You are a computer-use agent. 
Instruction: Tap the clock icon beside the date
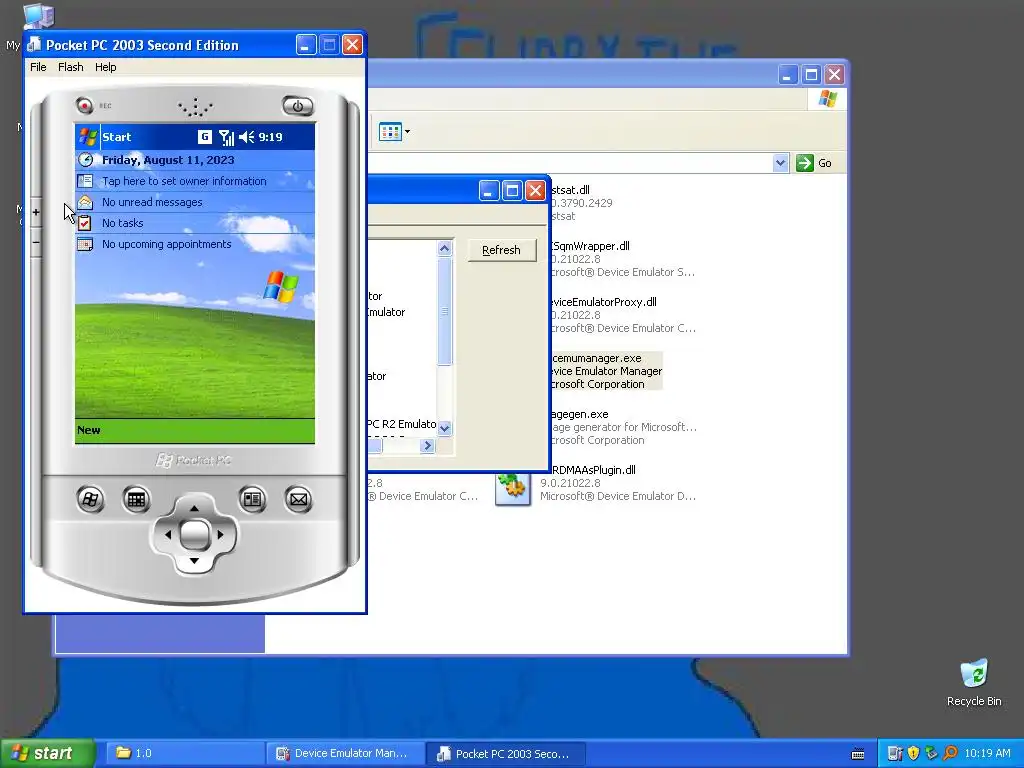(x=86, y=159)
